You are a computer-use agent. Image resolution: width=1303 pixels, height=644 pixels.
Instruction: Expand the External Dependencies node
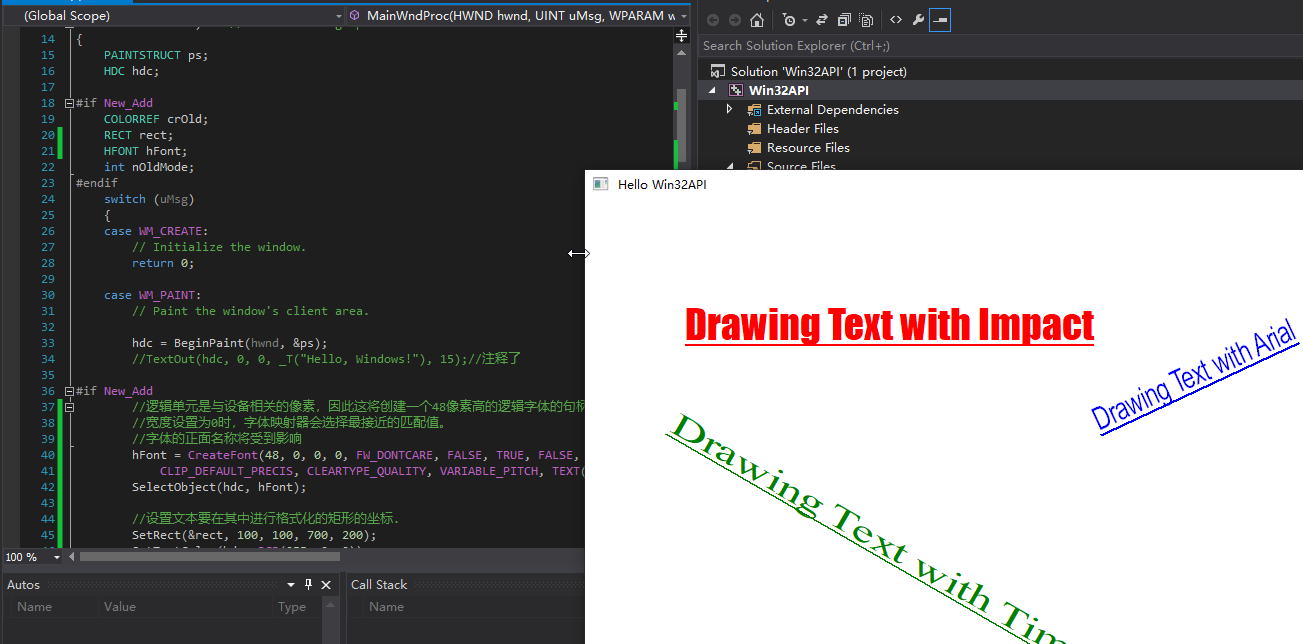728,109
